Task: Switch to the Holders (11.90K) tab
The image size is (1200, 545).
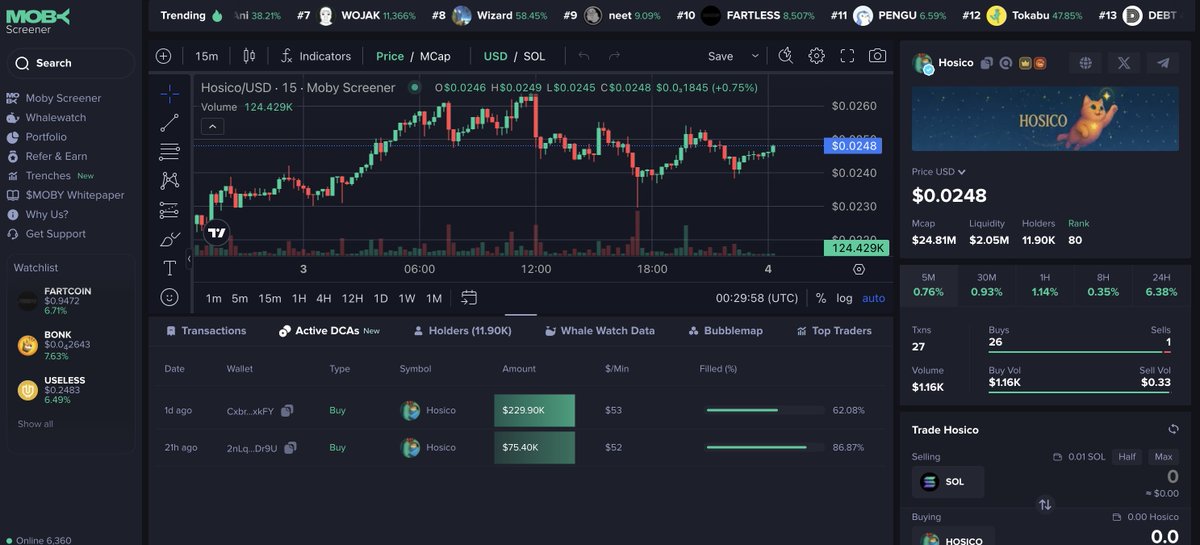Action: (x=462, y=331)
